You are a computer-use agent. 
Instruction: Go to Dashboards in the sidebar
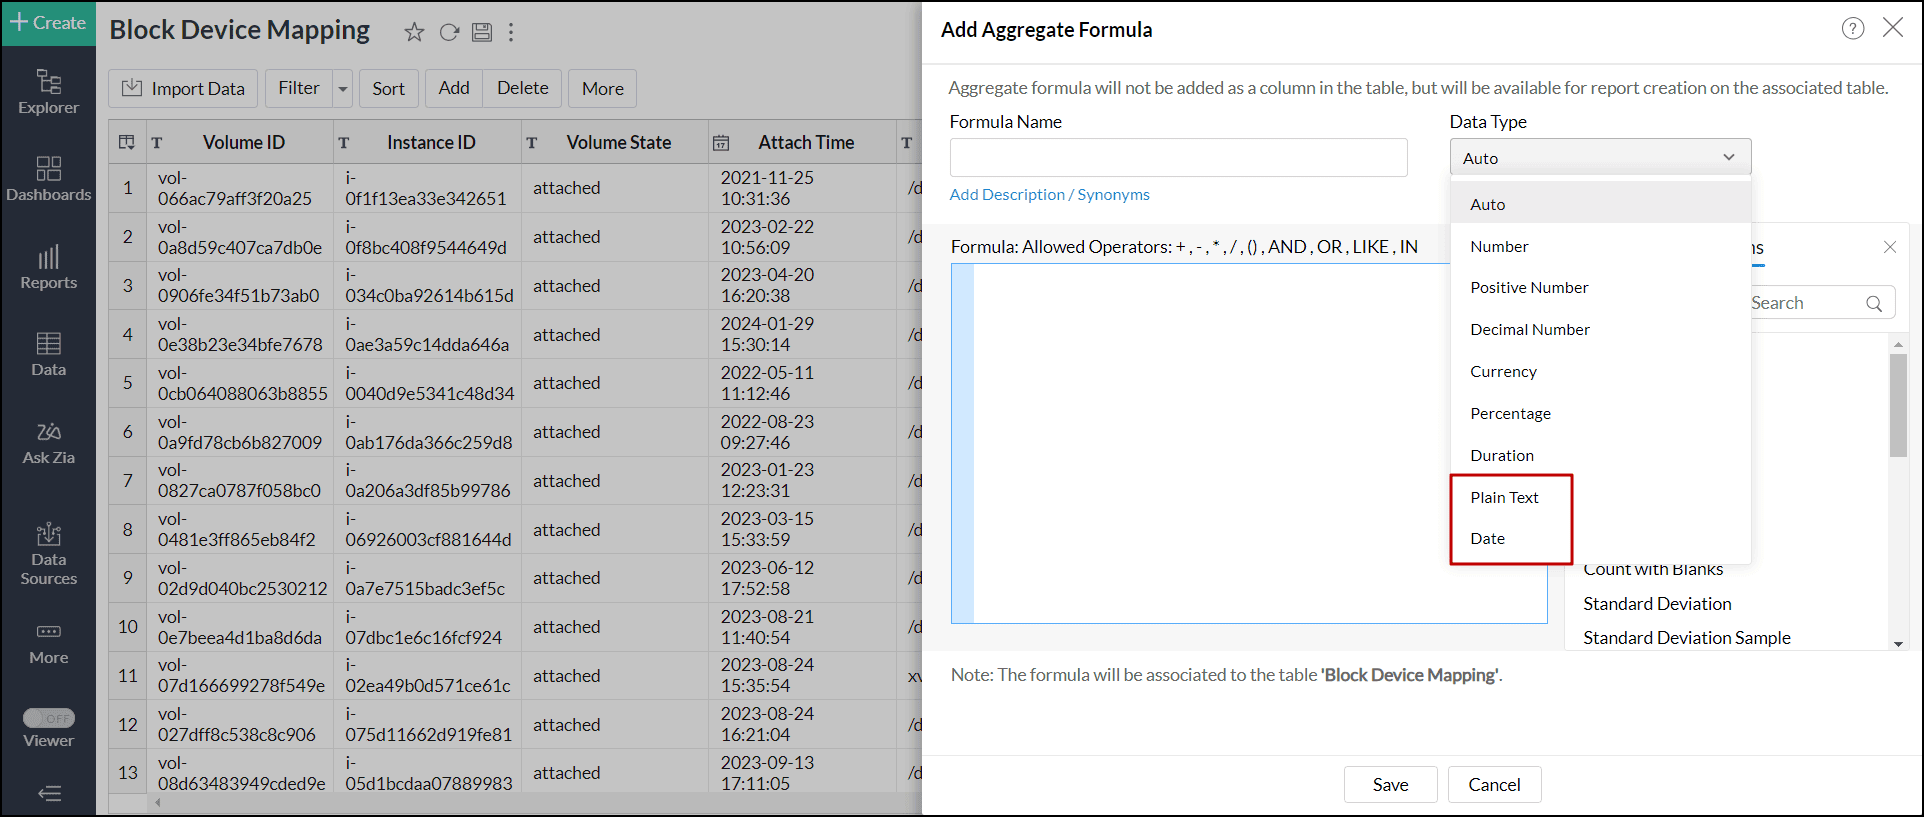point(48,169)
